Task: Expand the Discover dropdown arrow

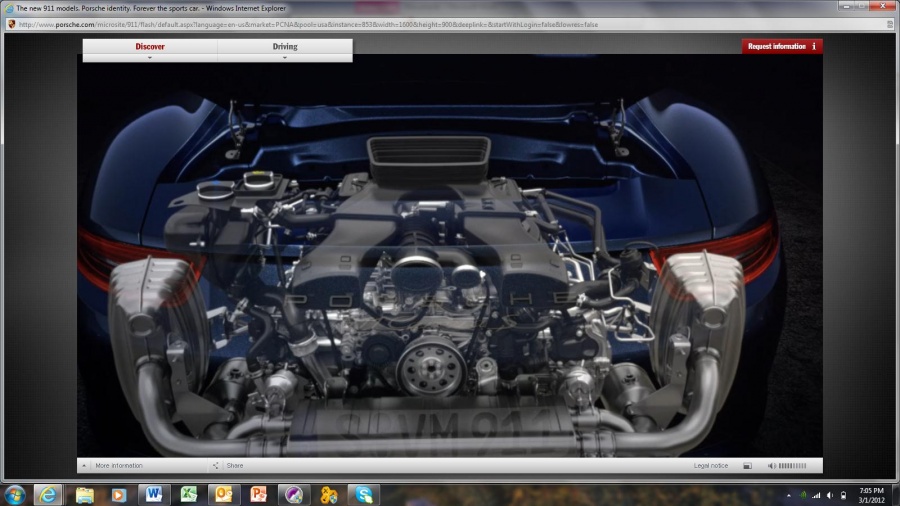Action: [x=150, y=58]
